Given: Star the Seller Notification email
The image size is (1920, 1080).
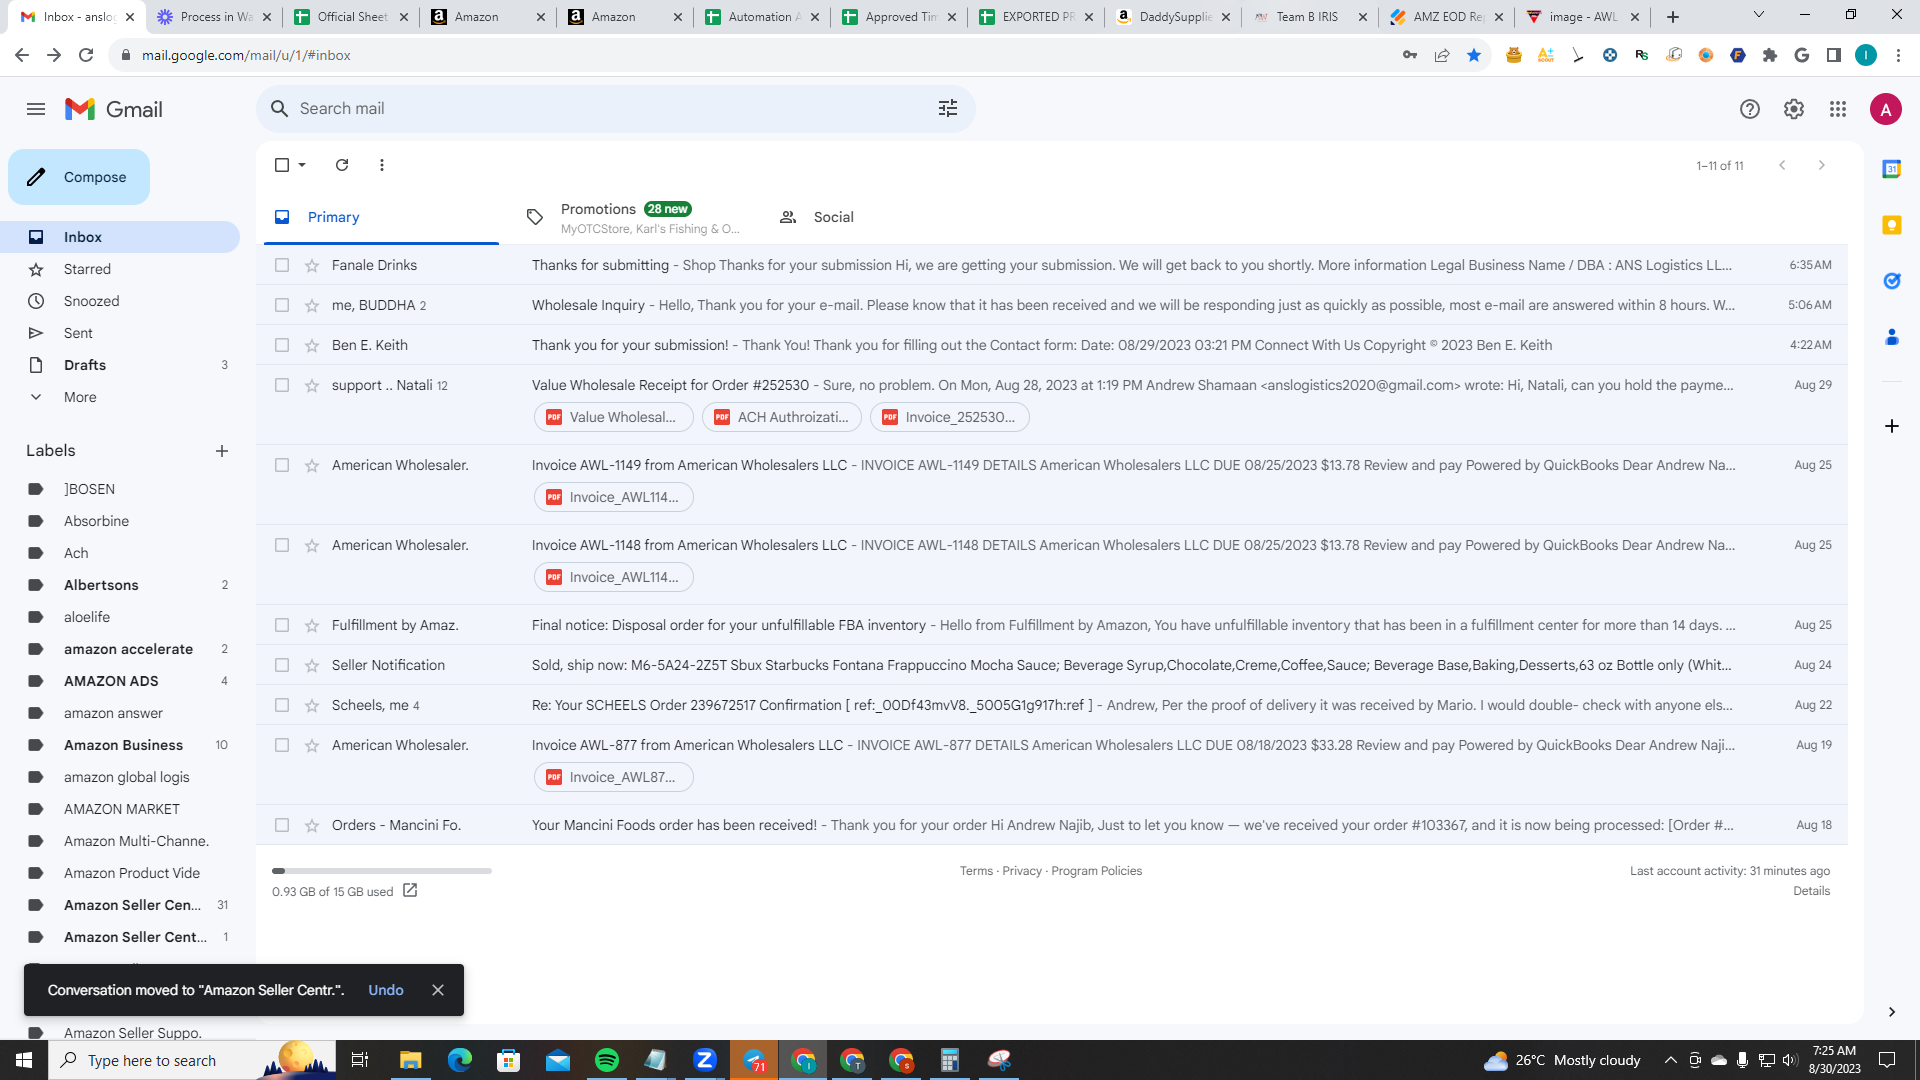Looking at the screenshot, I should pyautogui.click(x=312, y=665).
